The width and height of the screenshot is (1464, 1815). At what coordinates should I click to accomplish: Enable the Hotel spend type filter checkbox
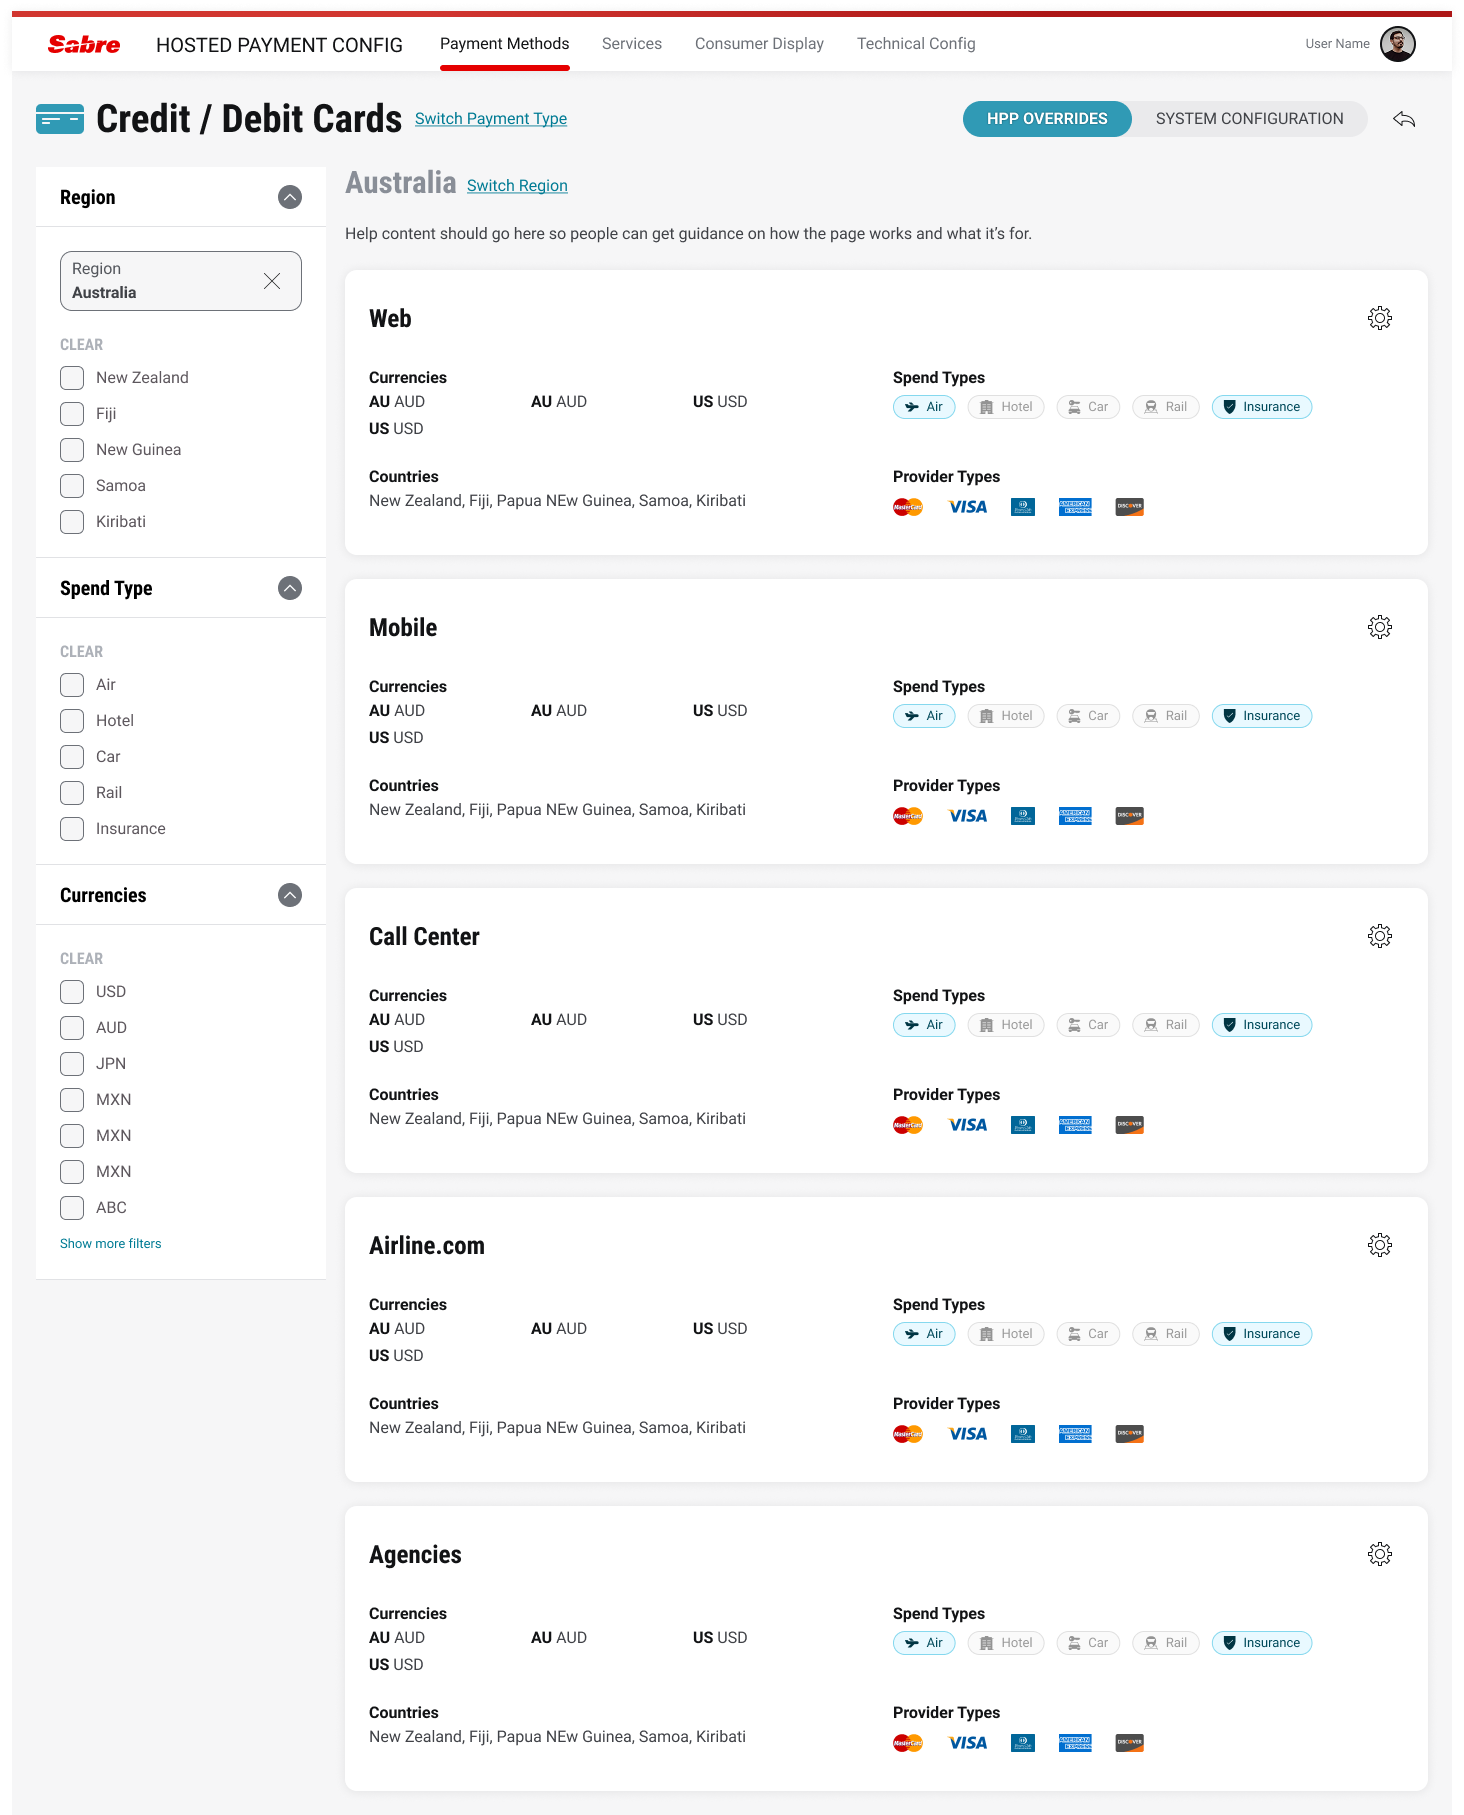click(x=72, y=721)
